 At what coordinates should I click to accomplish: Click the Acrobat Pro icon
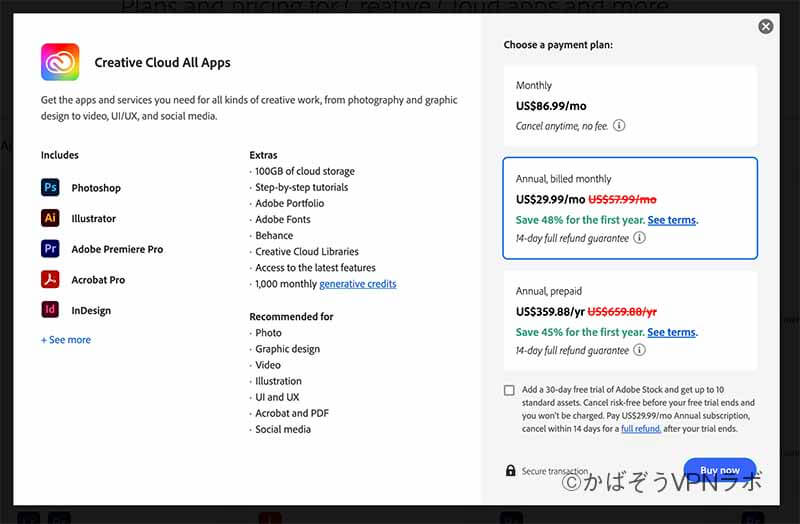point(50,279)
